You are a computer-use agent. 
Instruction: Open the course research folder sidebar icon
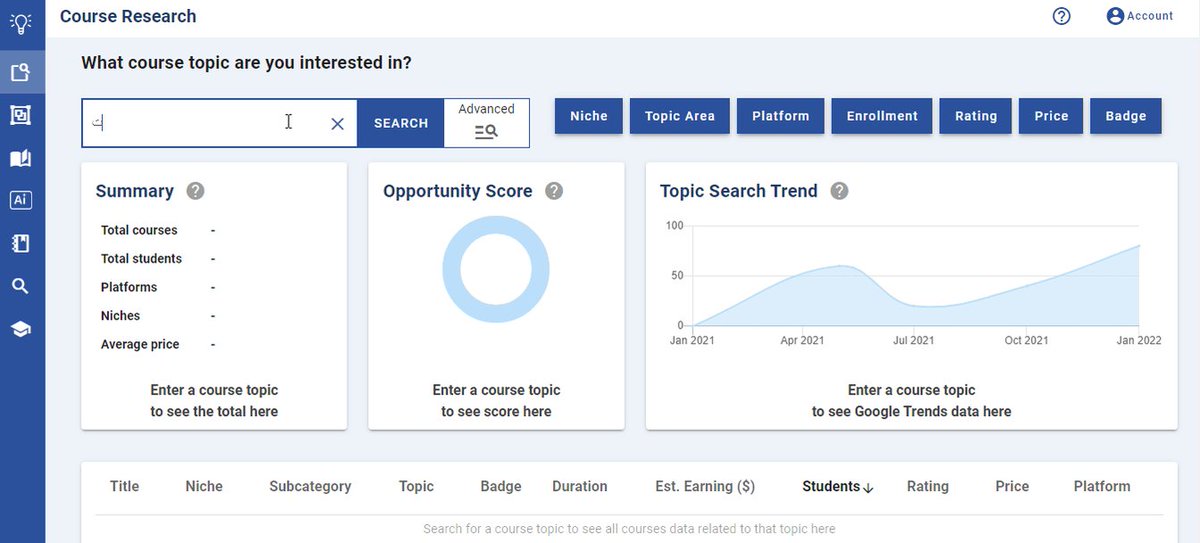click(x=21, y=72)
